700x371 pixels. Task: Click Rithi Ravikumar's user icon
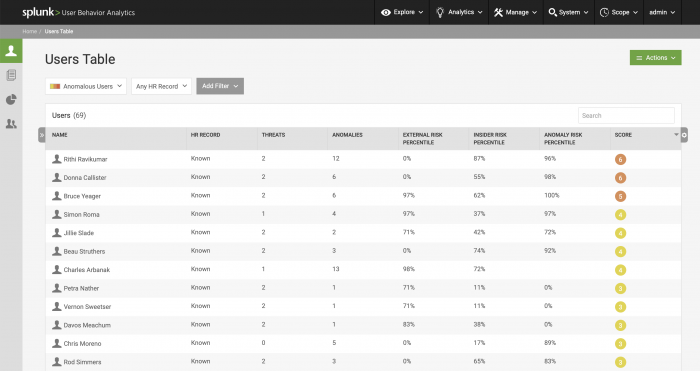coord(57,158)
